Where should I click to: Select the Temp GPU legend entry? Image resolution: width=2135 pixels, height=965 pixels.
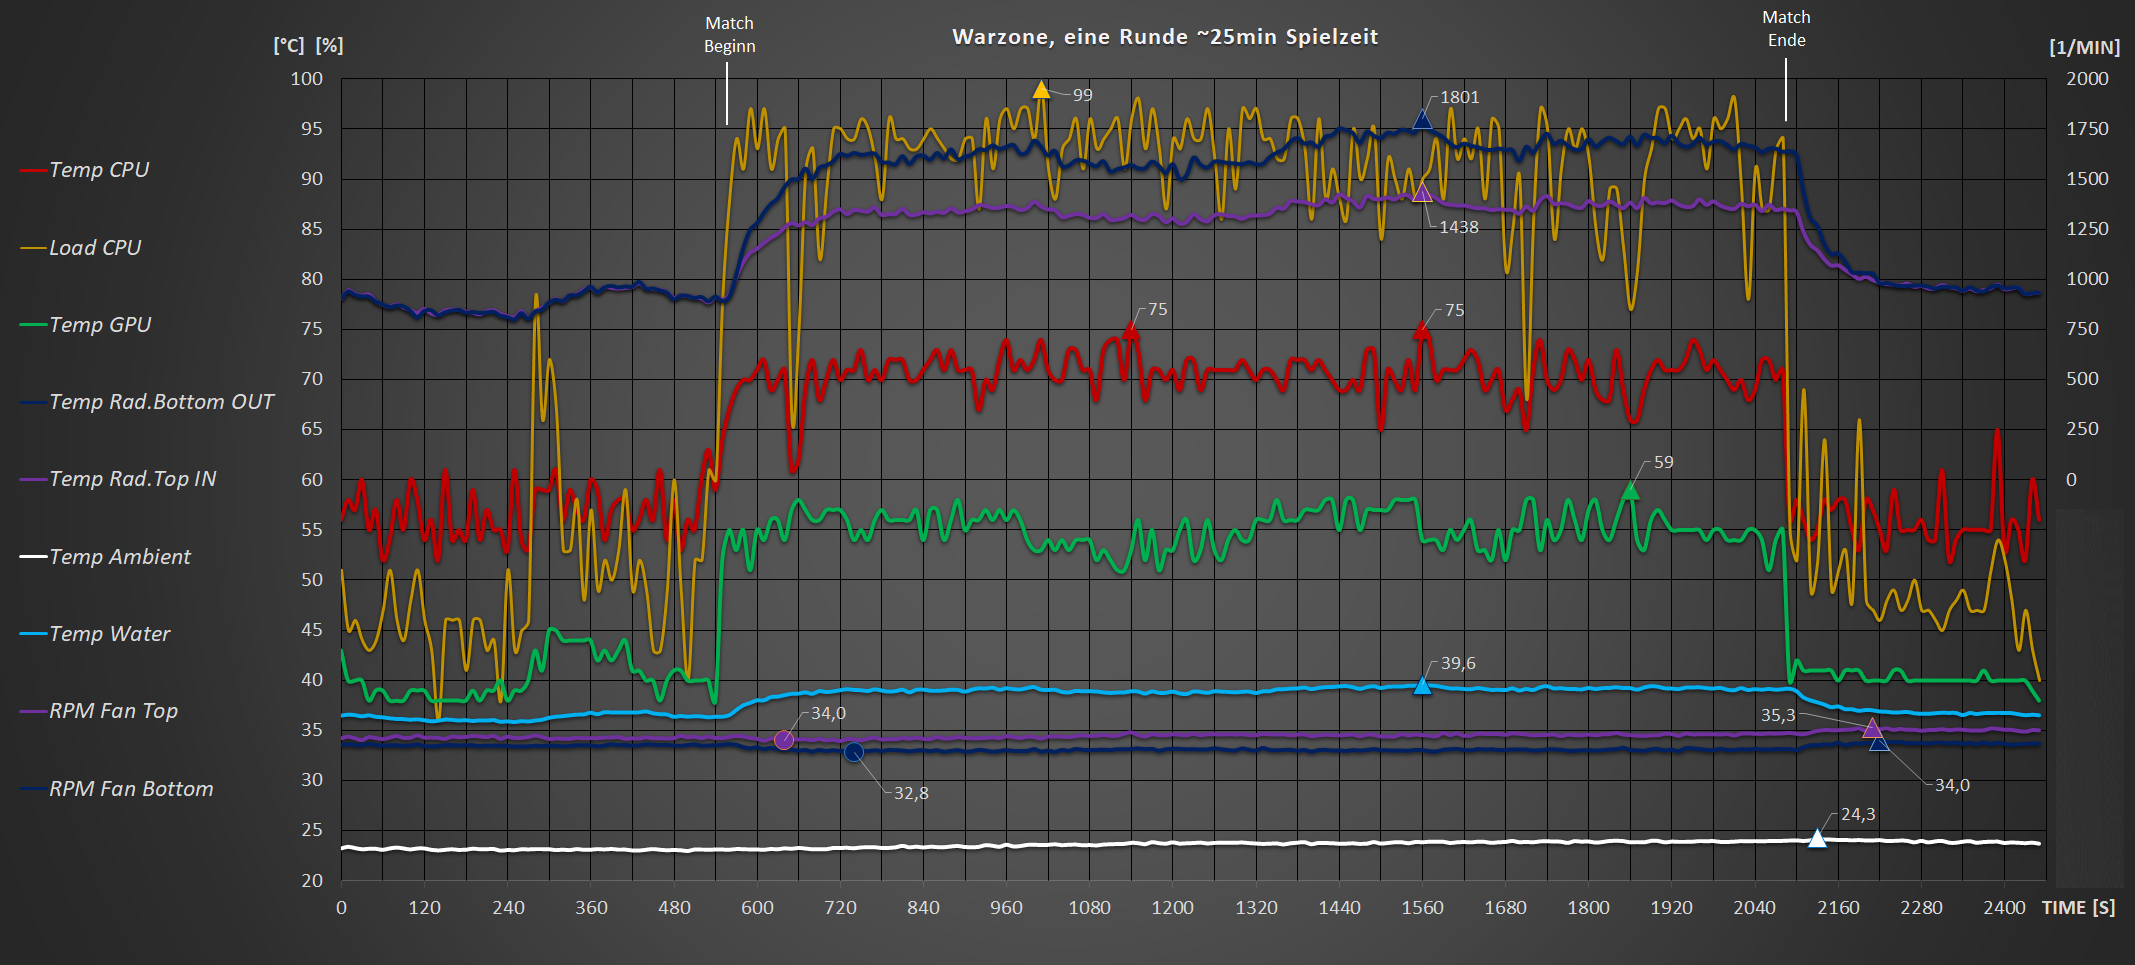click(x=86, y=324)
